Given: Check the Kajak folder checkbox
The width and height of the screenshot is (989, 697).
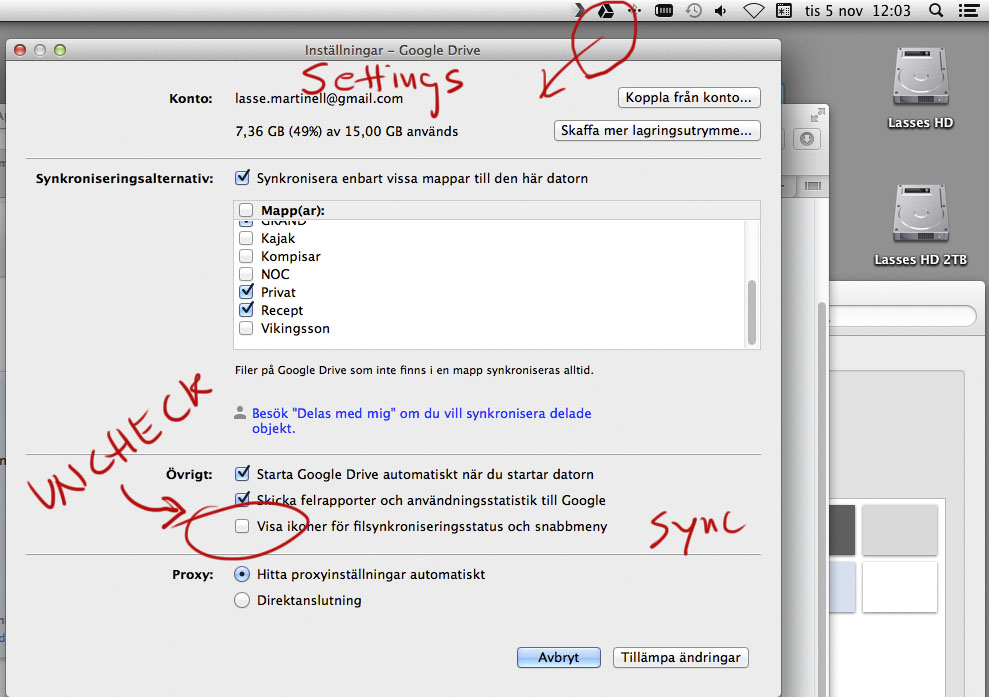Looking at the screenshot, I should click(x=246, y=238).
